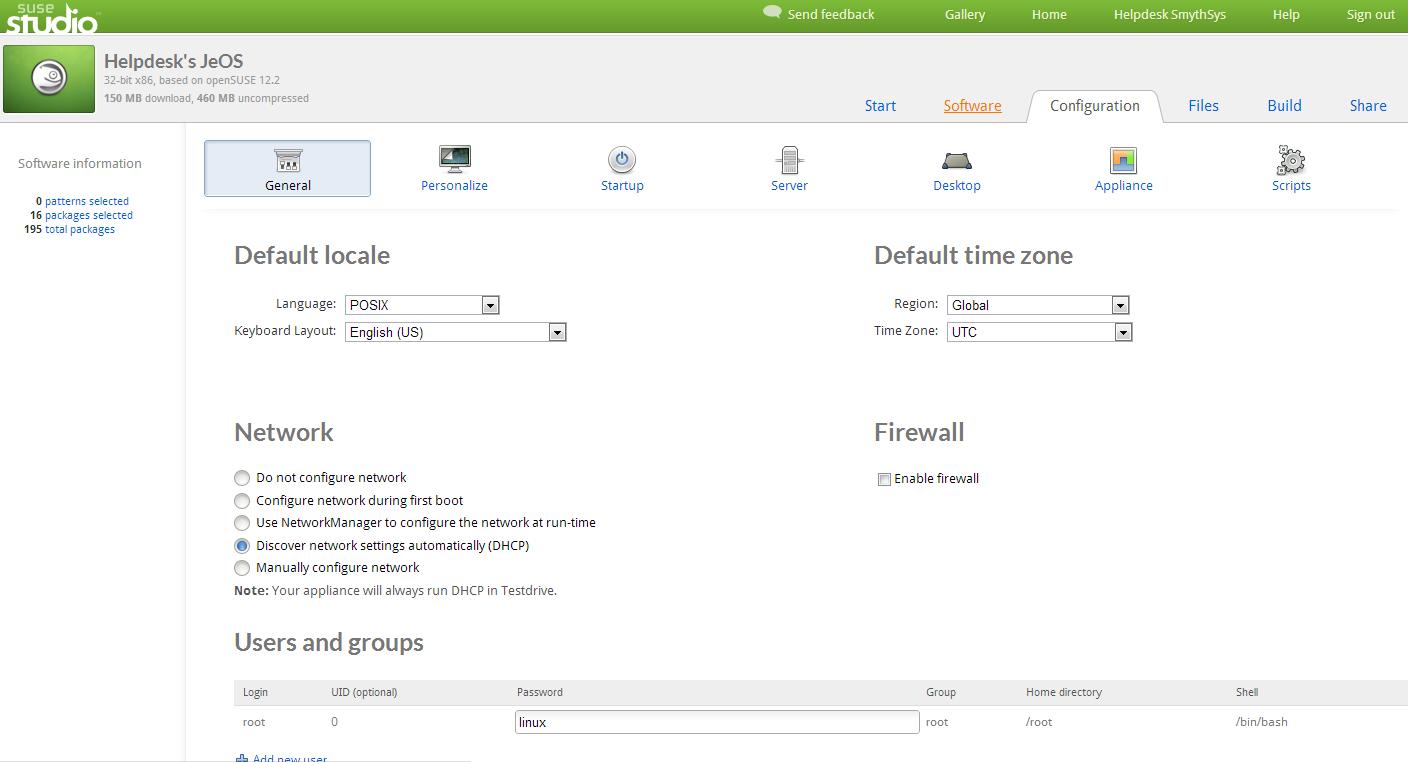Image resolution: width=1408 pixels, height=762 pixels.
Task: Open the General configuration section icon
Action: click(x=288, y=161)
